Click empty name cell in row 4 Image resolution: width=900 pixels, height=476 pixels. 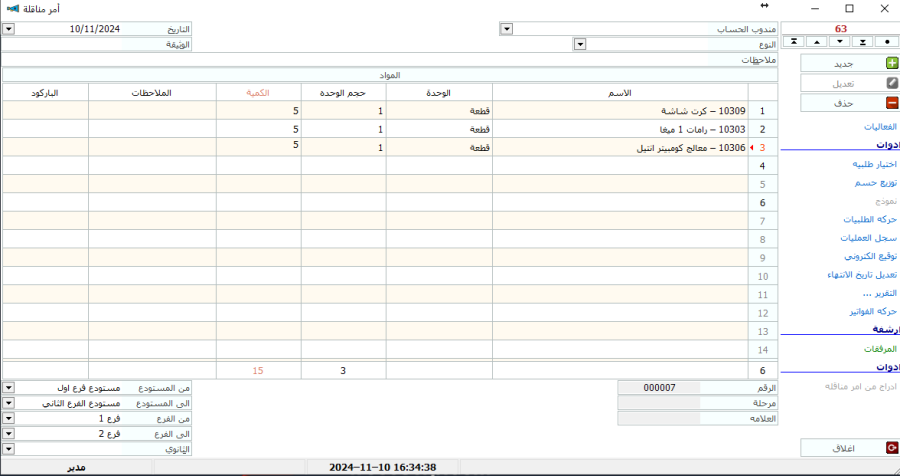(620, 166)
